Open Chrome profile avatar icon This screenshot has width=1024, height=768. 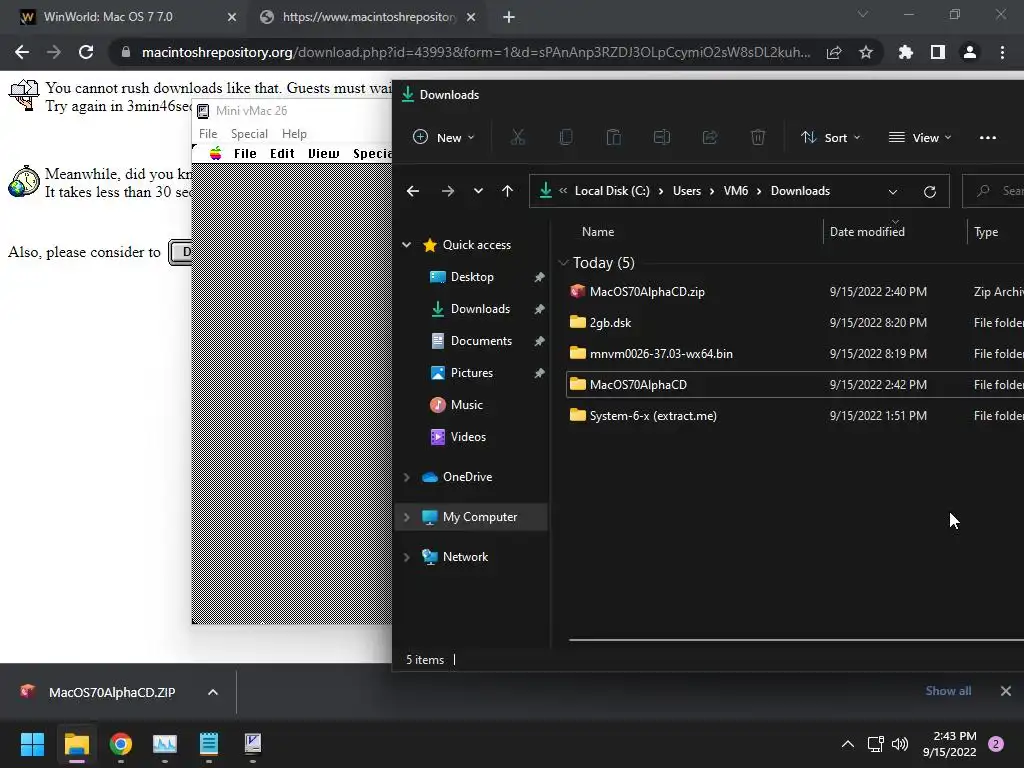pos(970,52)
